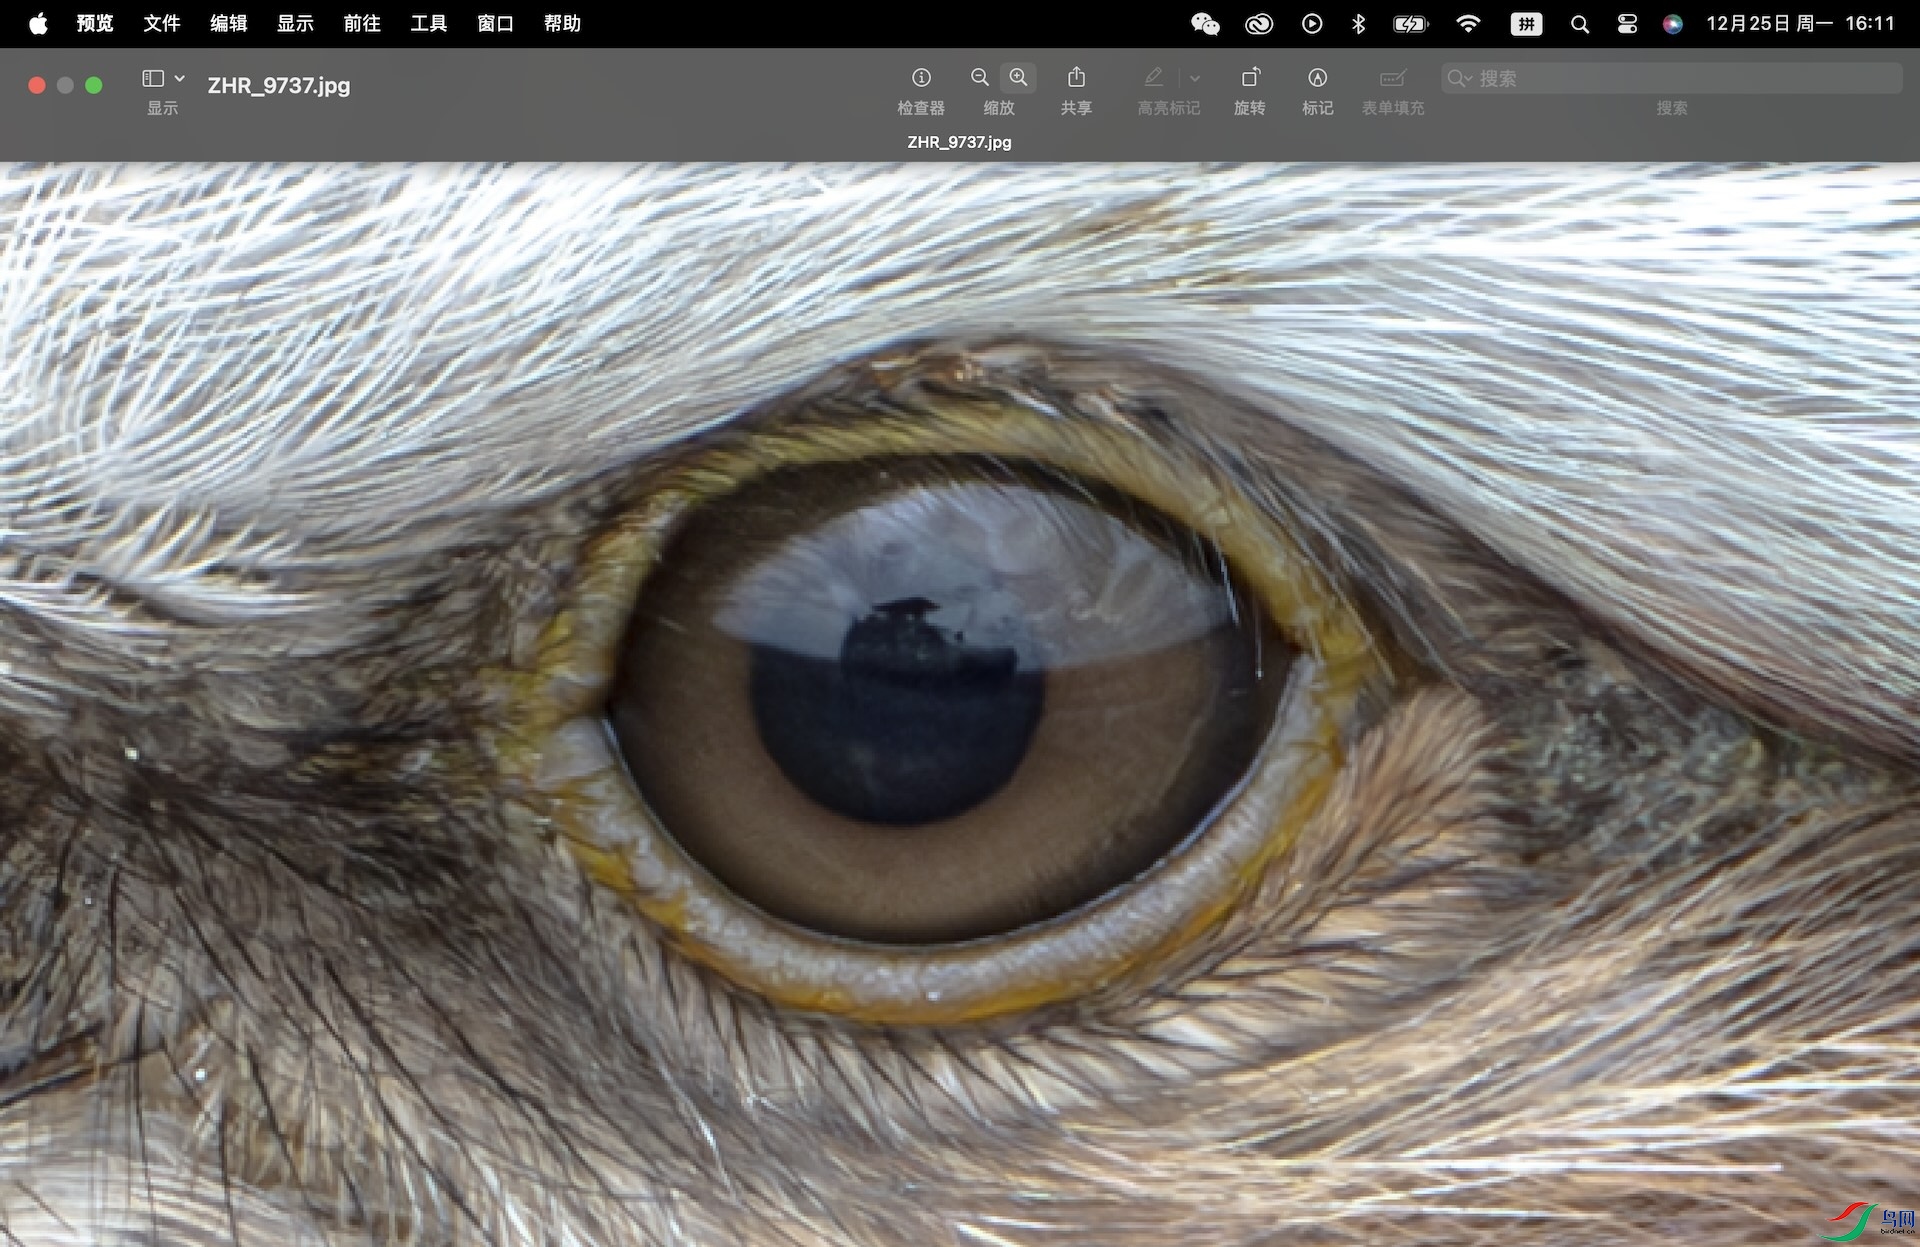Expand the search options magnifier dropdown
This screenshot has width=1920, height=1247.
(x=1460, y=78)
